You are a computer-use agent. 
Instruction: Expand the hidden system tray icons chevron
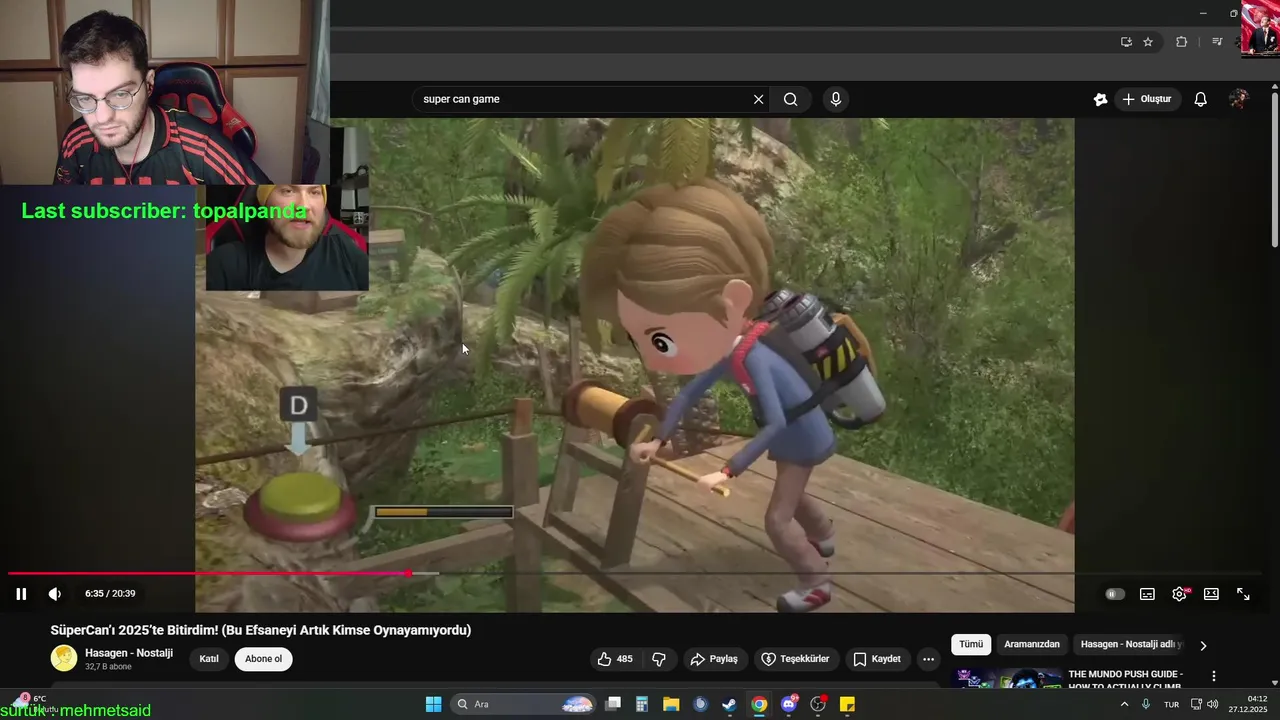pos(1124,704)
